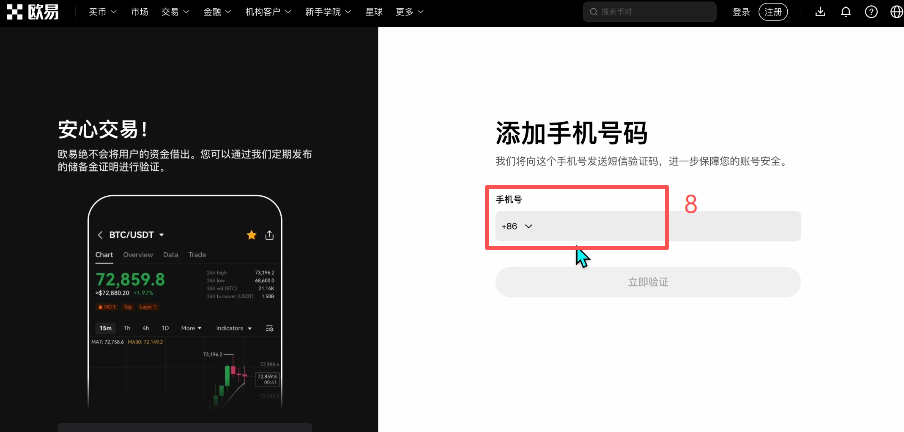904x432 pixels.
Task: Expand the 机构客户 menu
Action: click(268, 12)
